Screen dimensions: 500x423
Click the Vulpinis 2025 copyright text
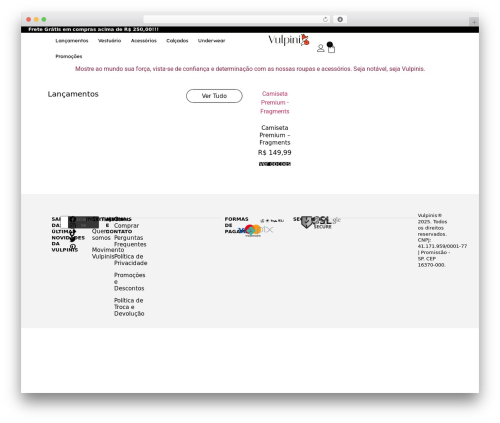442,240
